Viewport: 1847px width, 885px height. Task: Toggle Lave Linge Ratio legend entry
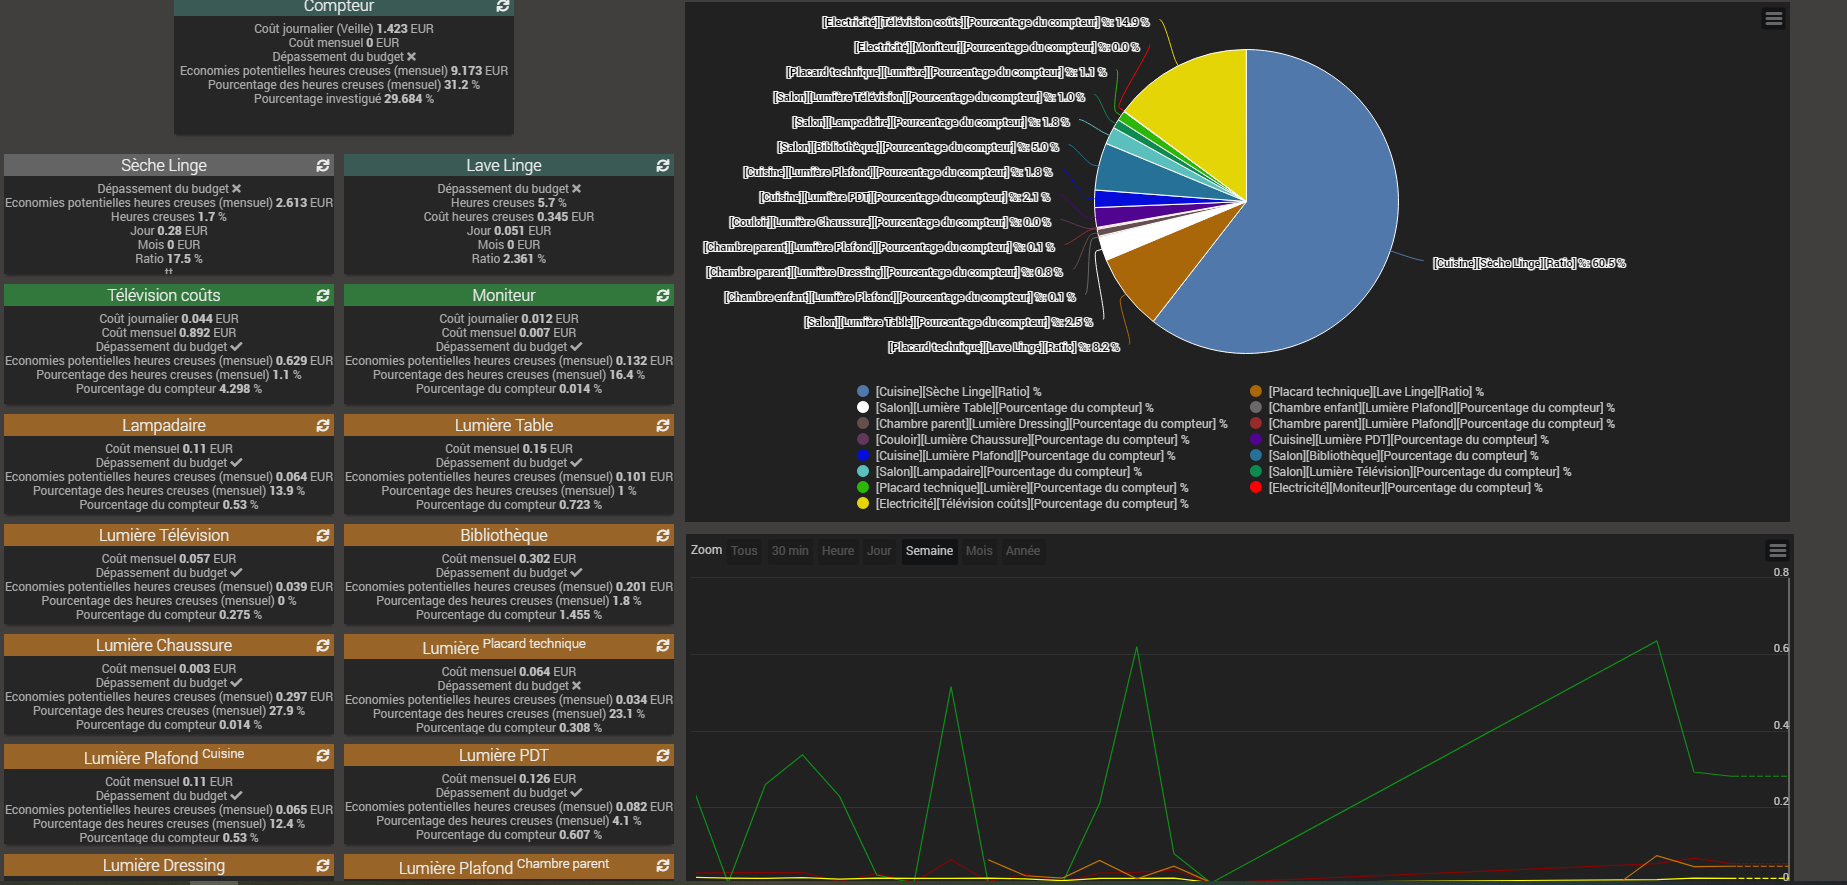(1375, 392)
